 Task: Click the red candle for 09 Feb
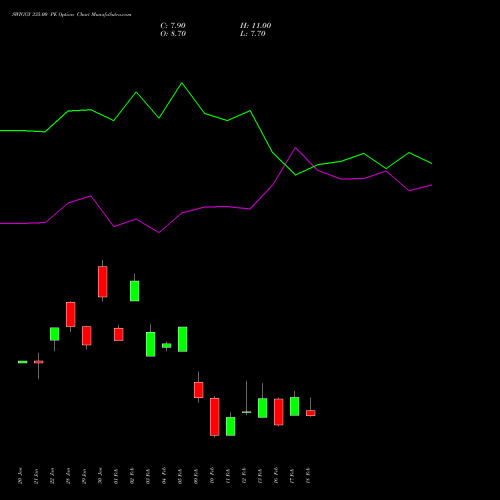point(199,390)
